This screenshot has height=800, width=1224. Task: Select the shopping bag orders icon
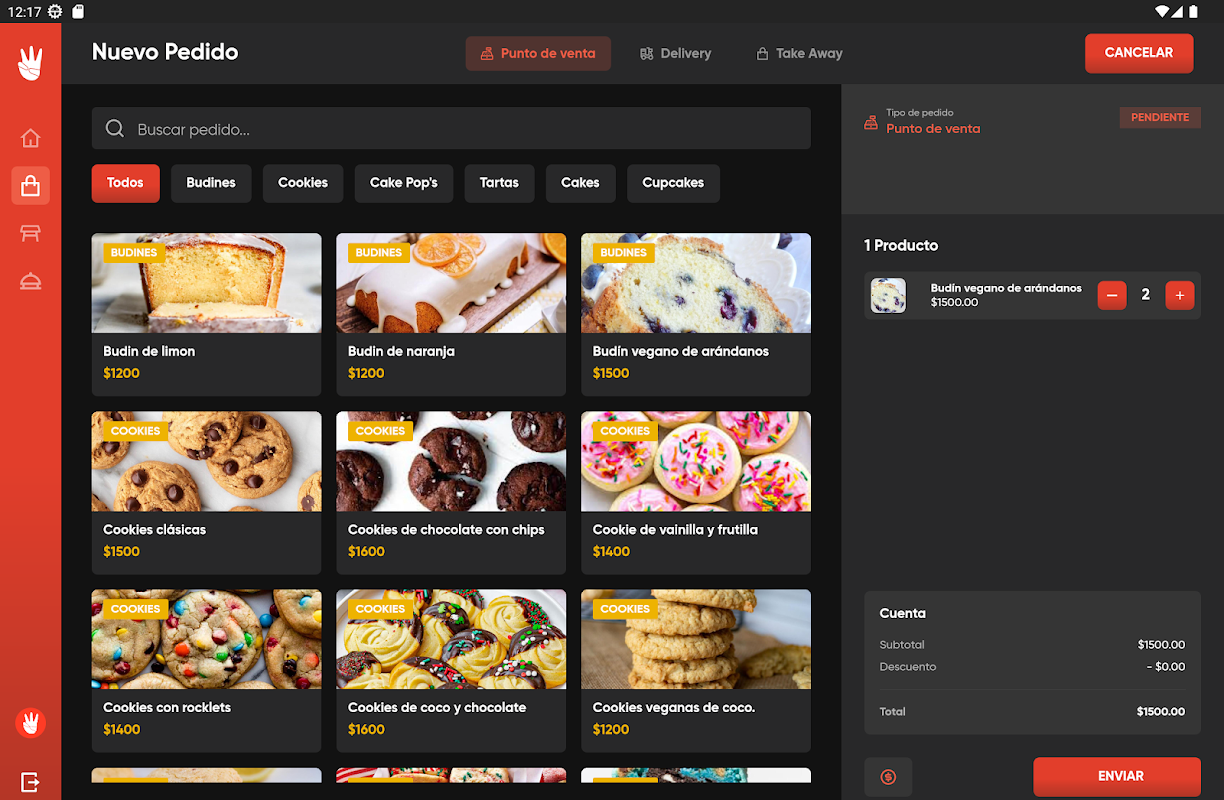30,186
